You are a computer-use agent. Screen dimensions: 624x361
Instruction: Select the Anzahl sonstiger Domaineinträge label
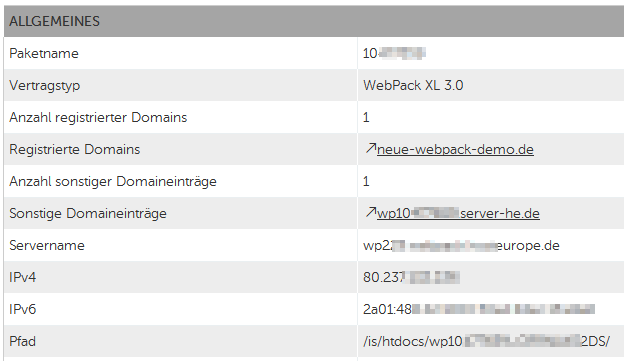point(113,181)
